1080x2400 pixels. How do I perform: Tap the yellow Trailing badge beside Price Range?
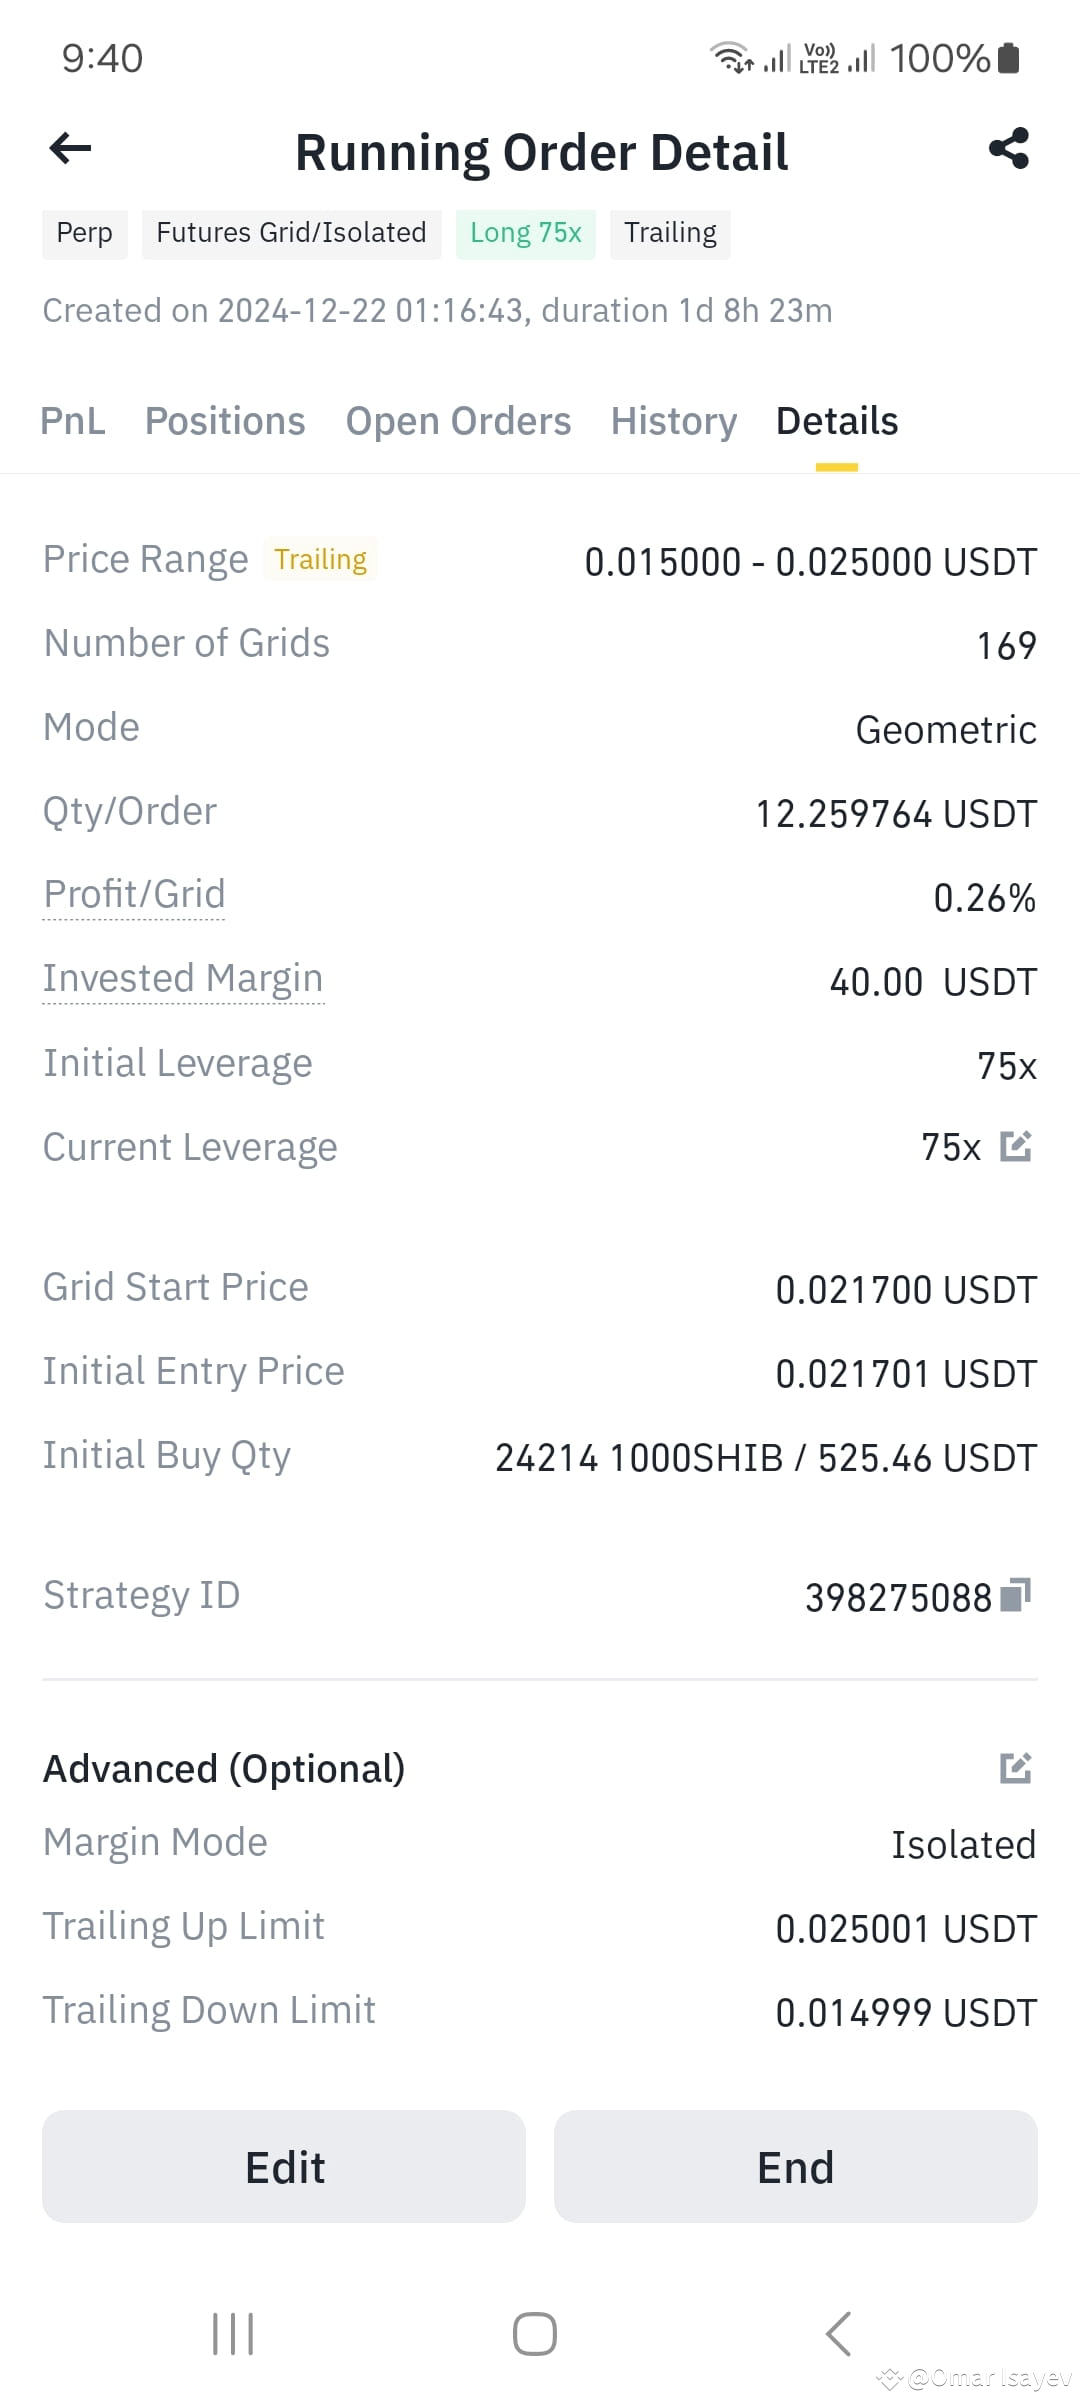click(x=320, y=559)
